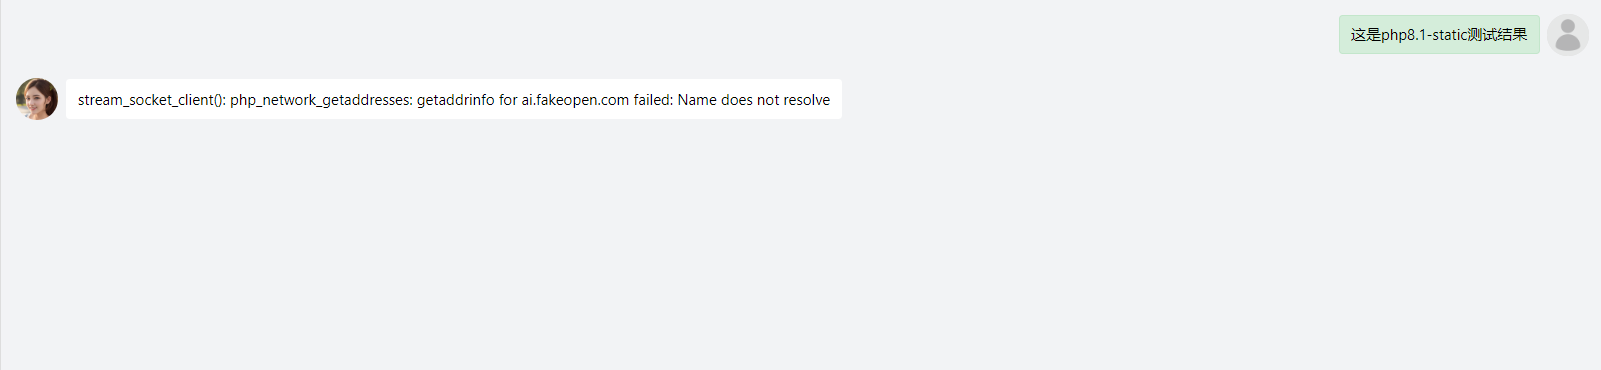The height and width of the screenshot is (370, 1601).
Task: Click the word getaddrinfo in the error
Action: (455, 100)
